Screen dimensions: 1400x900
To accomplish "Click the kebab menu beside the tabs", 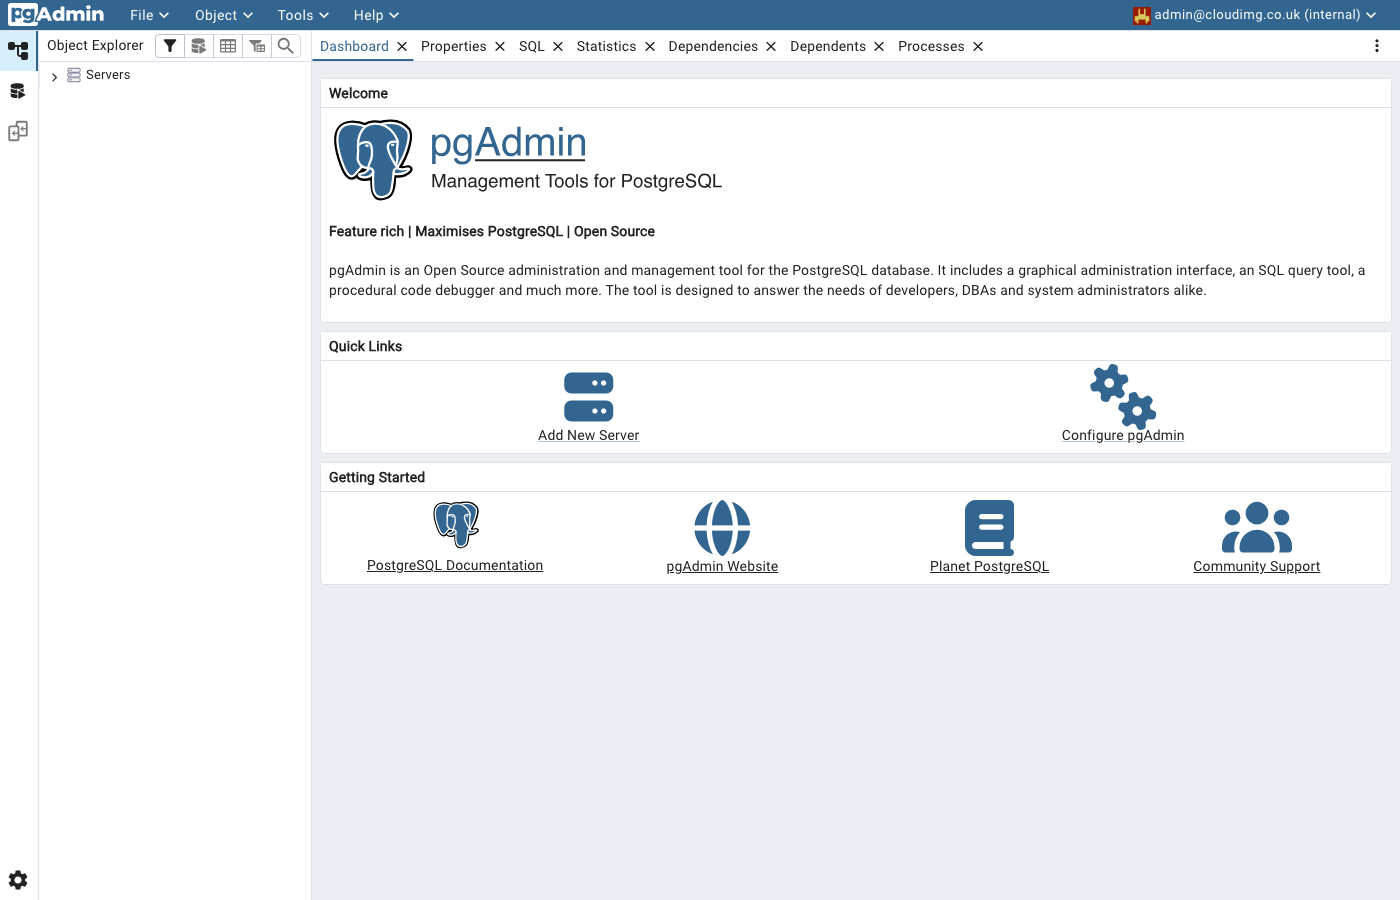I will (x=1377, y=46).
